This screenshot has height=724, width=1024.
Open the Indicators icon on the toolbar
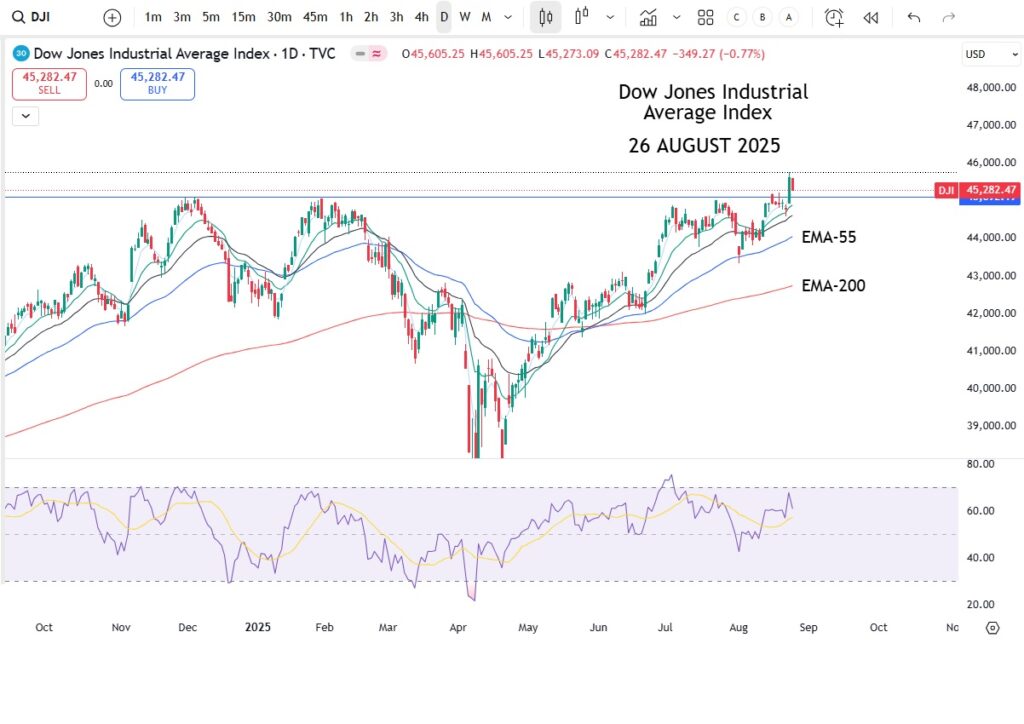pos(648,17)
